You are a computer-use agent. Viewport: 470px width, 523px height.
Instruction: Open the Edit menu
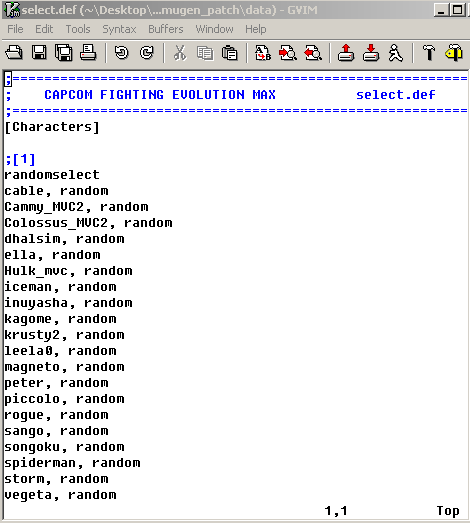click(44, 29)
